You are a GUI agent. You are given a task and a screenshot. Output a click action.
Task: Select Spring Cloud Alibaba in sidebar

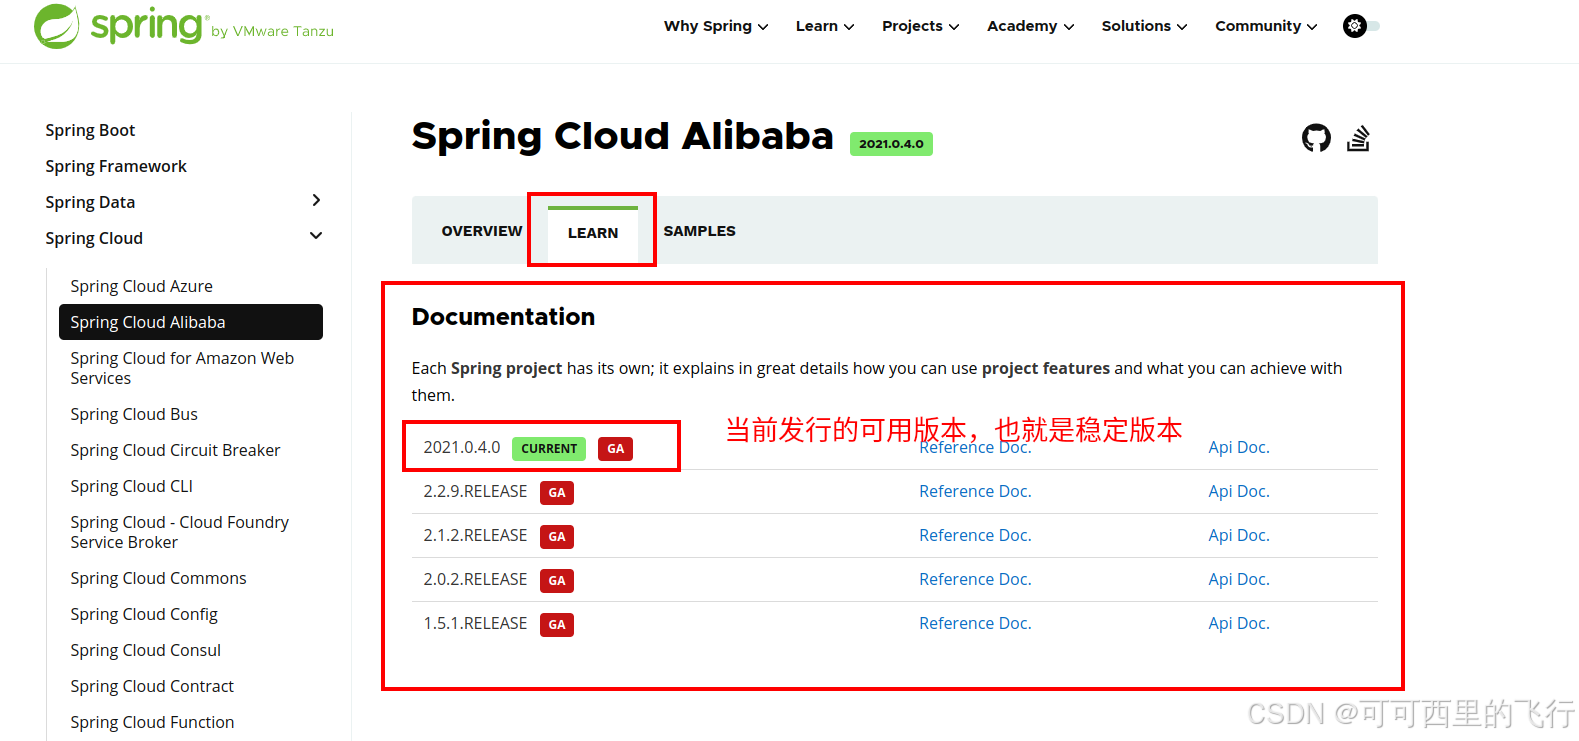(x=191, y=322)
